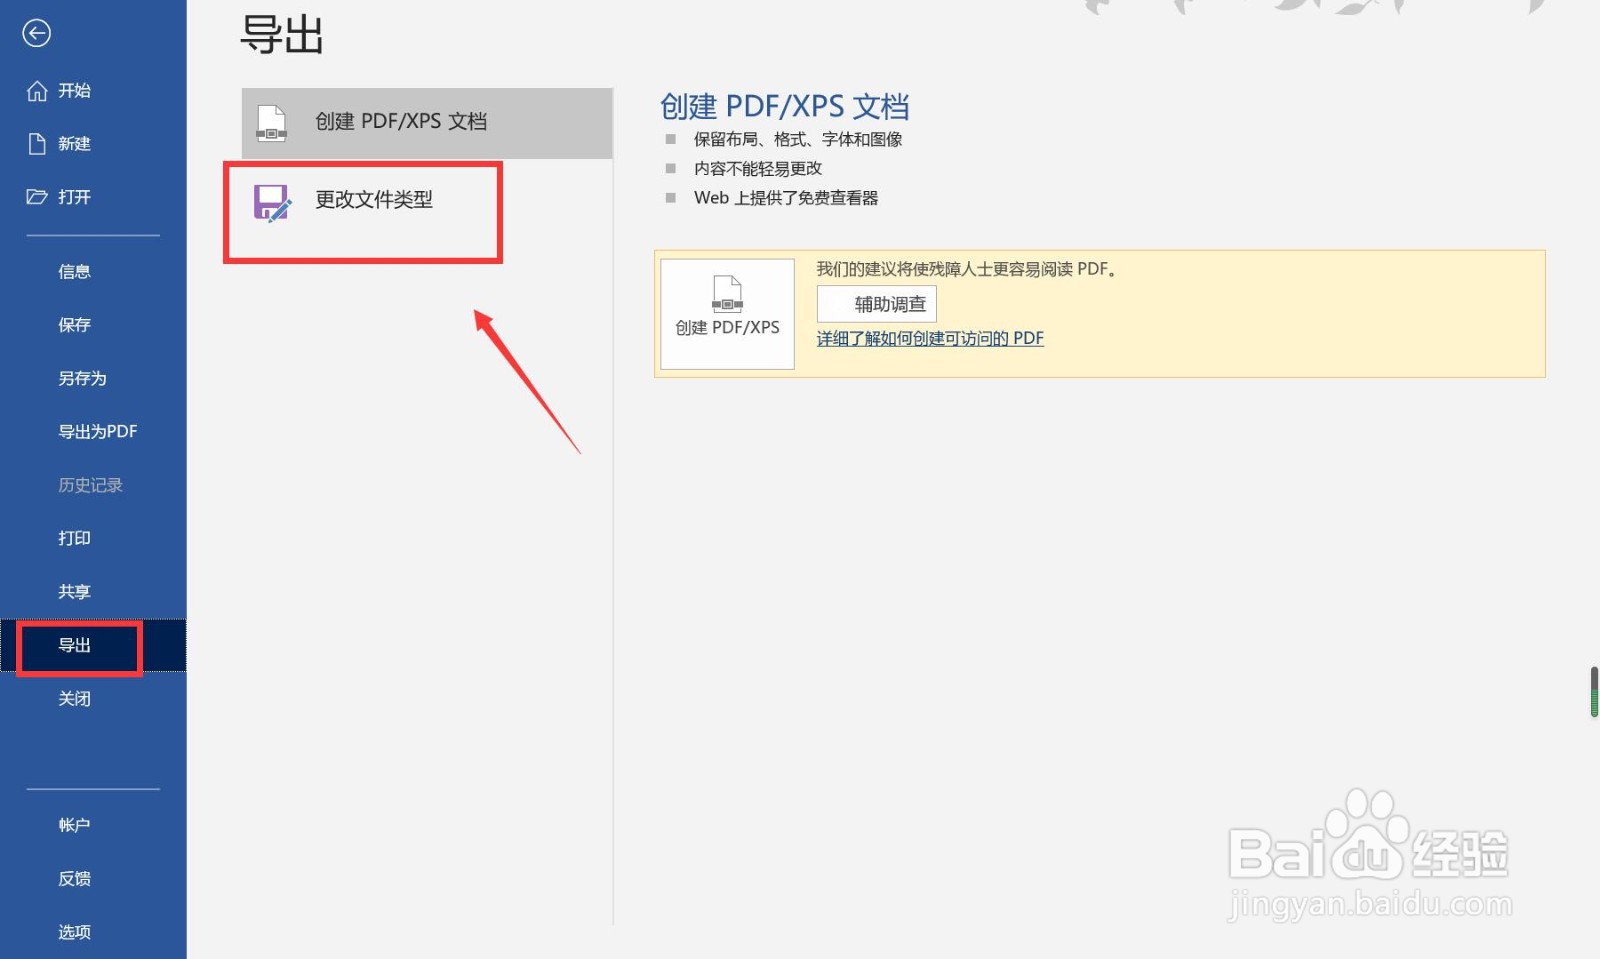Click the large 创建 PDF/XPS button icon
Viewport: 1600px width, 959px height.
[727, 314]
